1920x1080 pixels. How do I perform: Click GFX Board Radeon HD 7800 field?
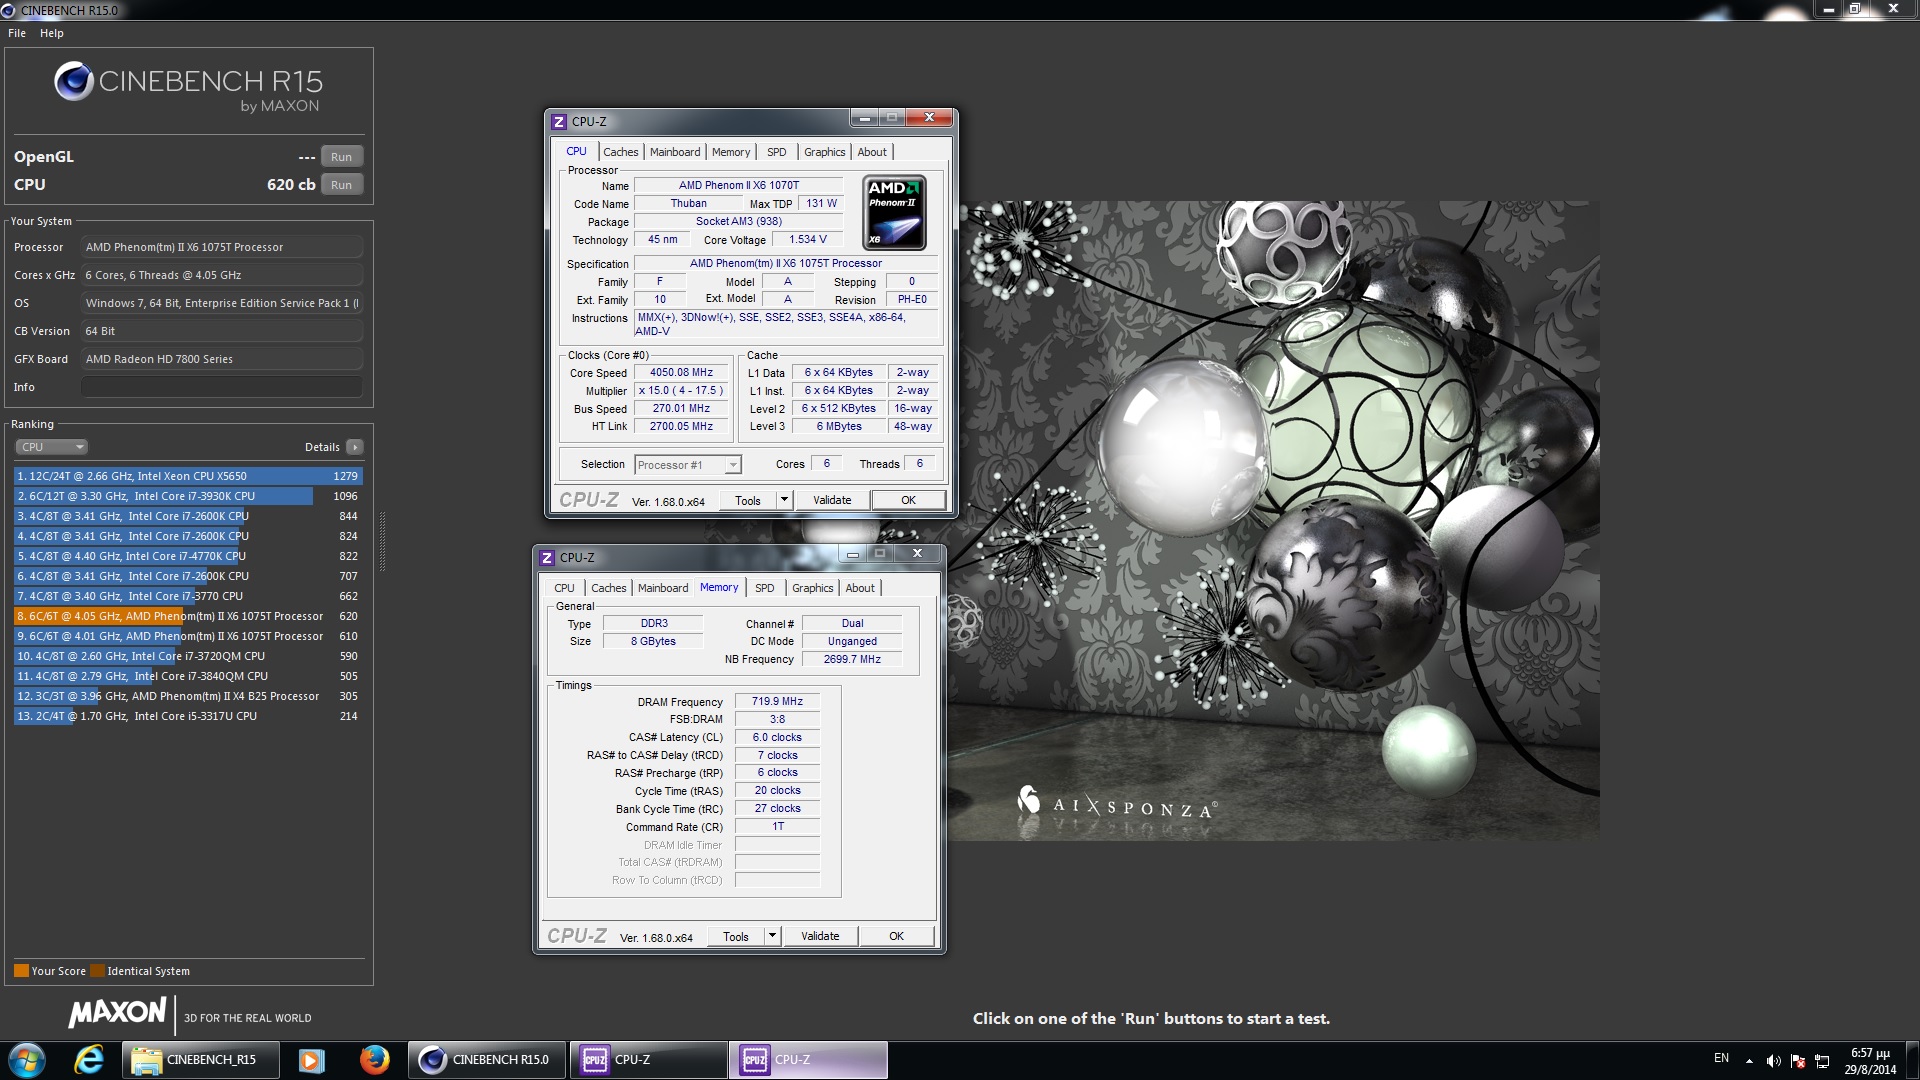click(x=222, y=359)
